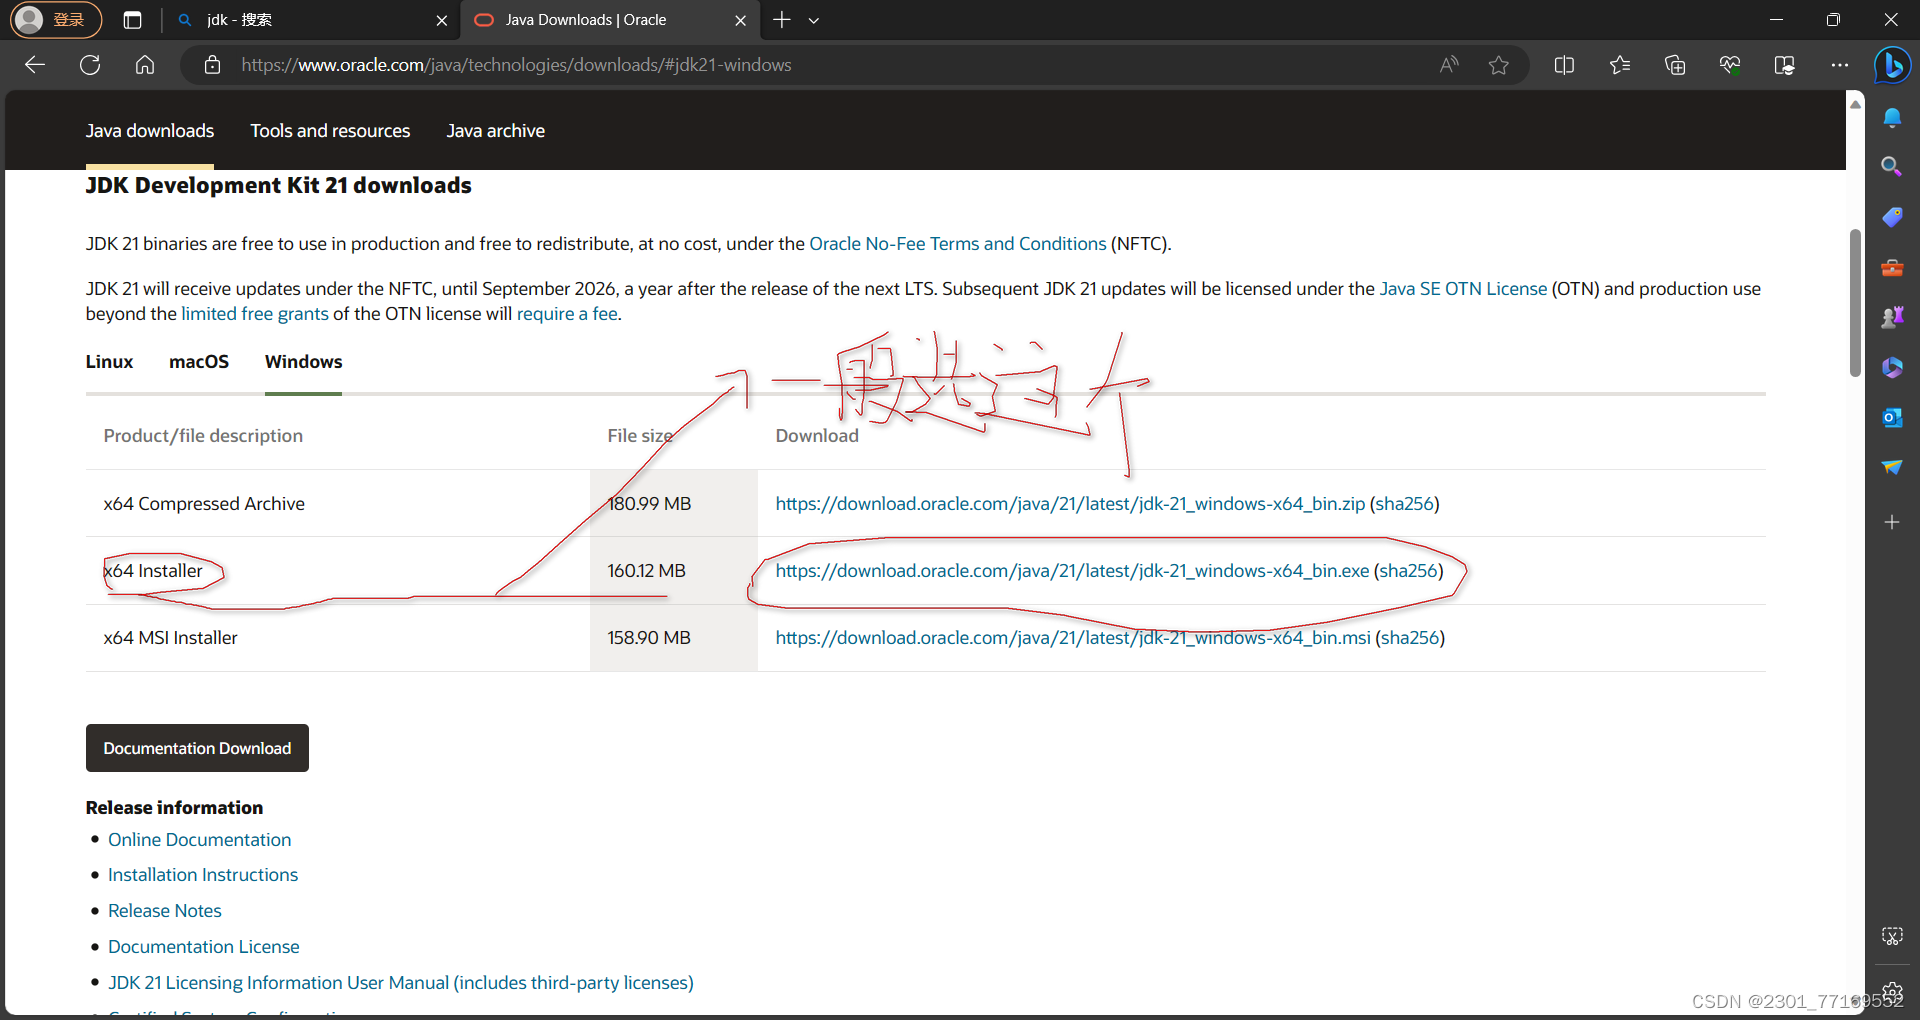Open sha256 link for exe installer
Viewport: 1920px width, 1020px height.
(1408, 571)
